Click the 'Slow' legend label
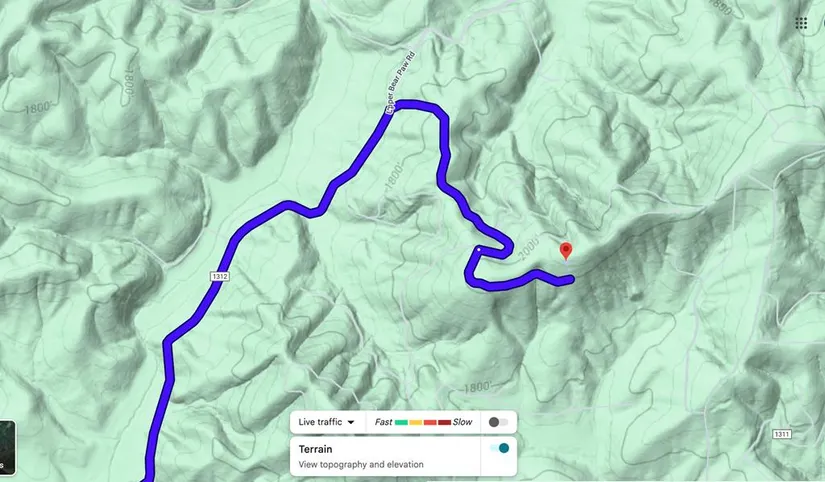 462,422
